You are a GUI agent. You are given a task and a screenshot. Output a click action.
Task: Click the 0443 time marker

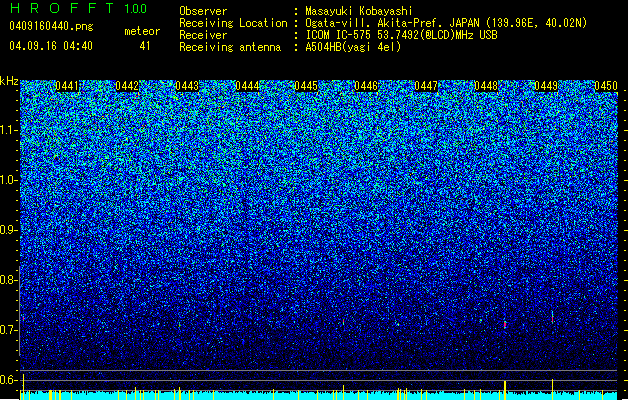(187, 86)
